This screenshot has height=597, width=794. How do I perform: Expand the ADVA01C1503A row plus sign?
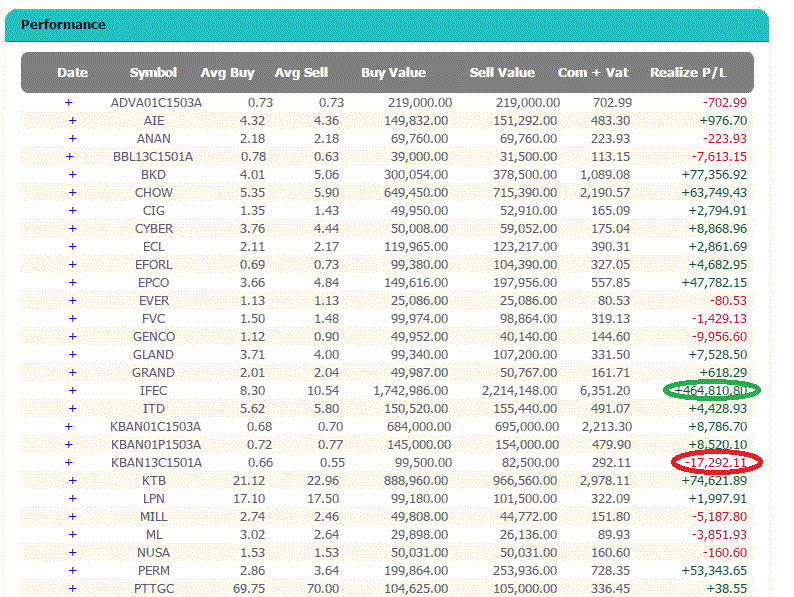click(x=69, y=102)
